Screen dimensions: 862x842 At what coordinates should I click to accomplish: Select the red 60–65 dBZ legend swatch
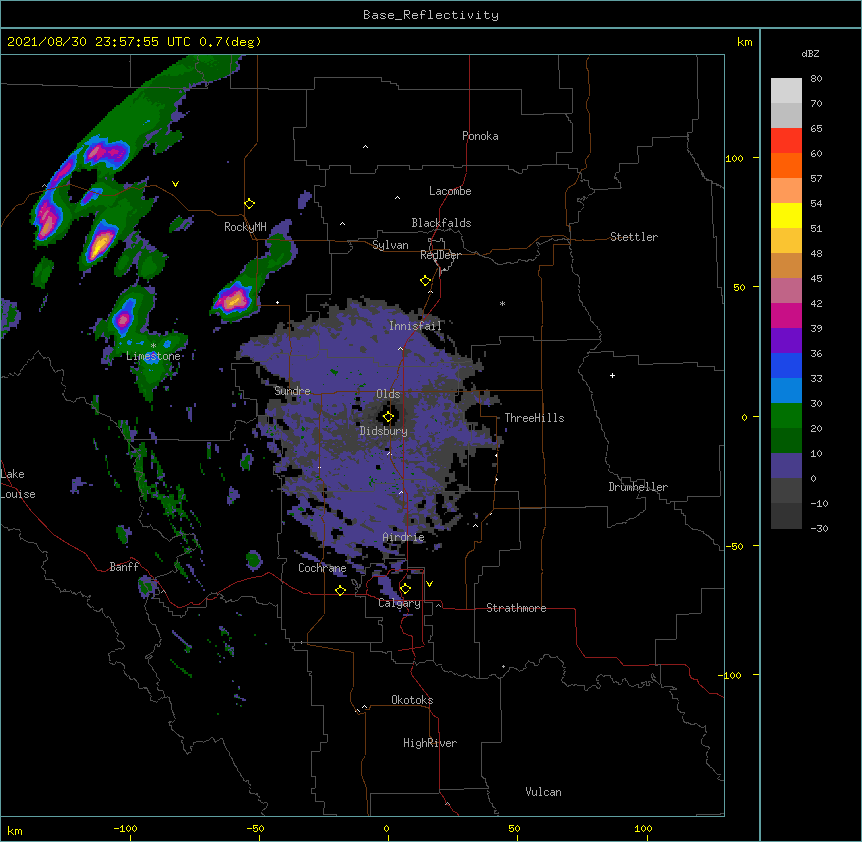pyautogui.click(x=786, y=141)
